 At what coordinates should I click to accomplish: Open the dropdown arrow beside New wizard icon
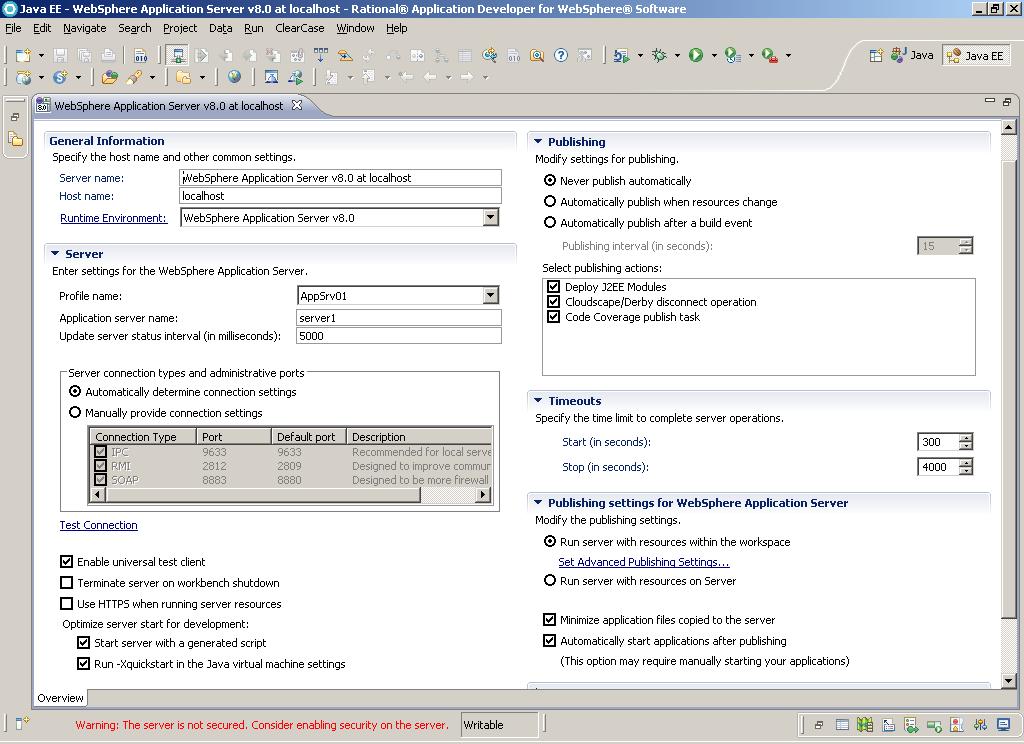pyautogui.click(x=41, y=56)
